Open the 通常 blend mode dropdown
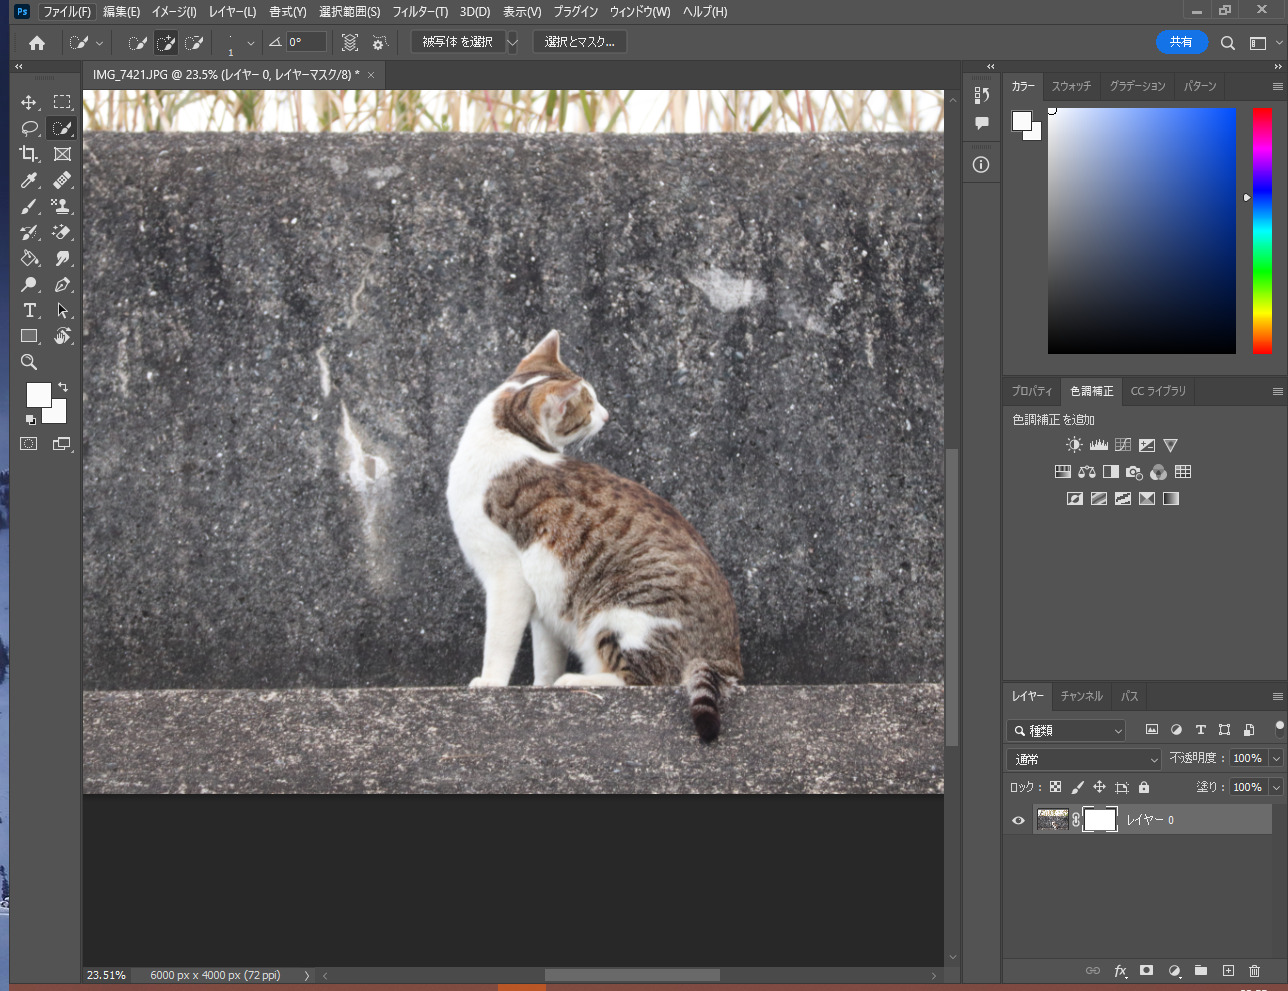 [x=1084, y=759]
